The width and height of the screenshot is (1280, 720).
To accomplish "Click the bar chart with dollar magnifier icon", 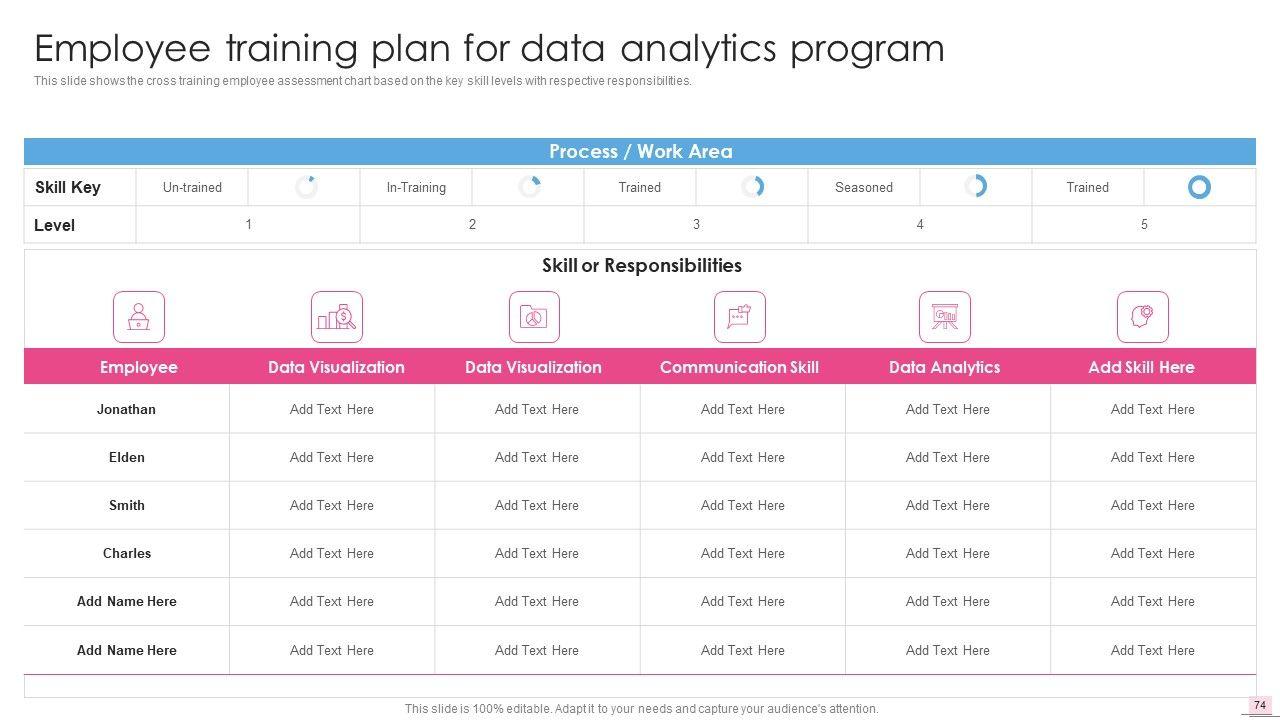I will (337, 317).
